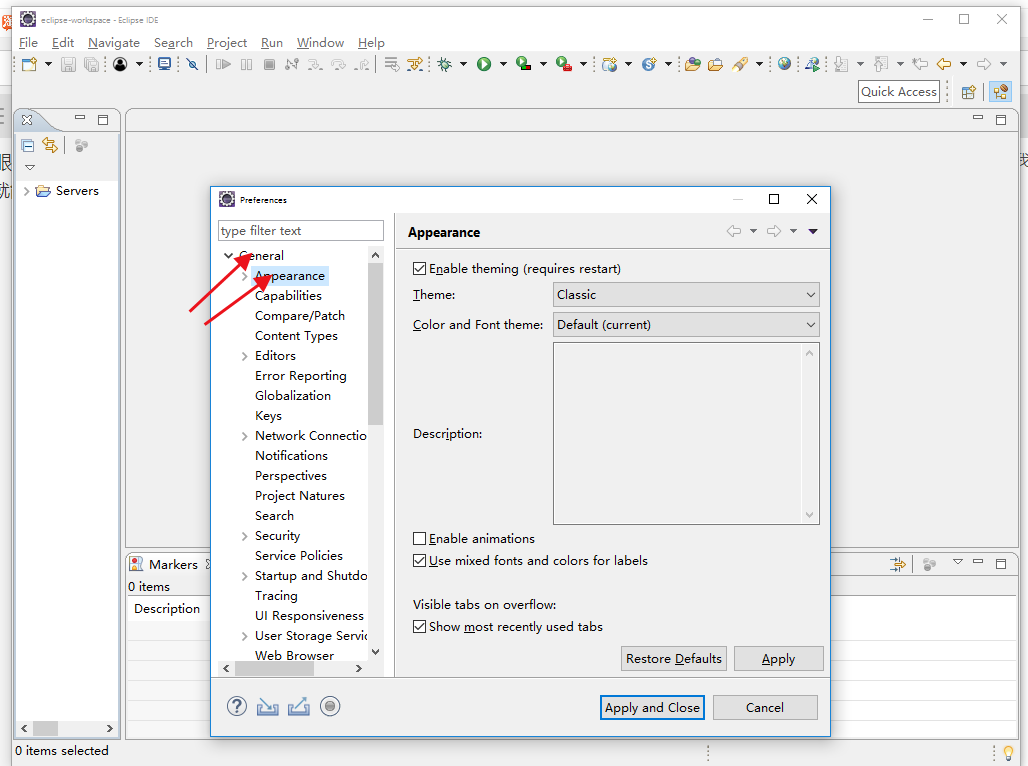The height and width of the screenshot is (766, 1028).
Task: Select Content Types in the preferences tree
Action: pos(296,336)
